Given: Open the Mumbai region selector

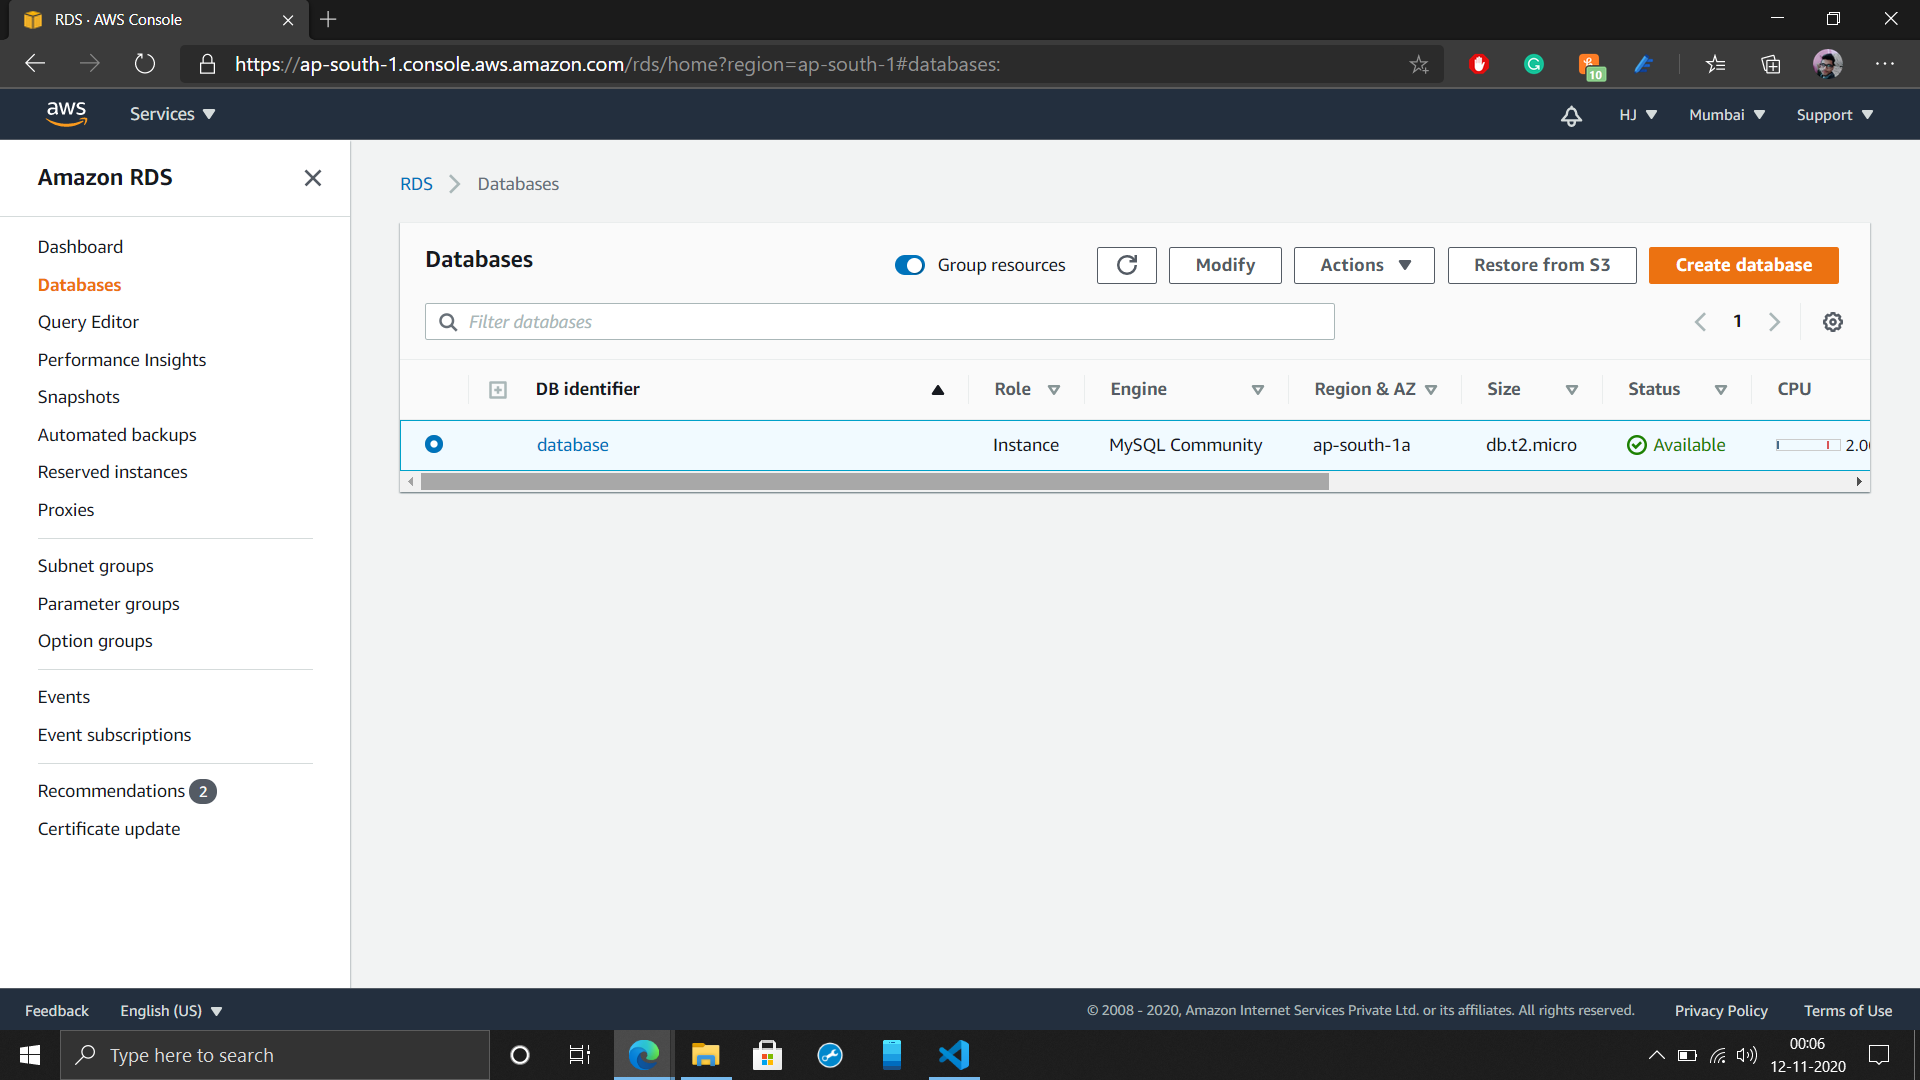Looking at the screenshot, I should pyautogui.click(x=1726, y=114).
